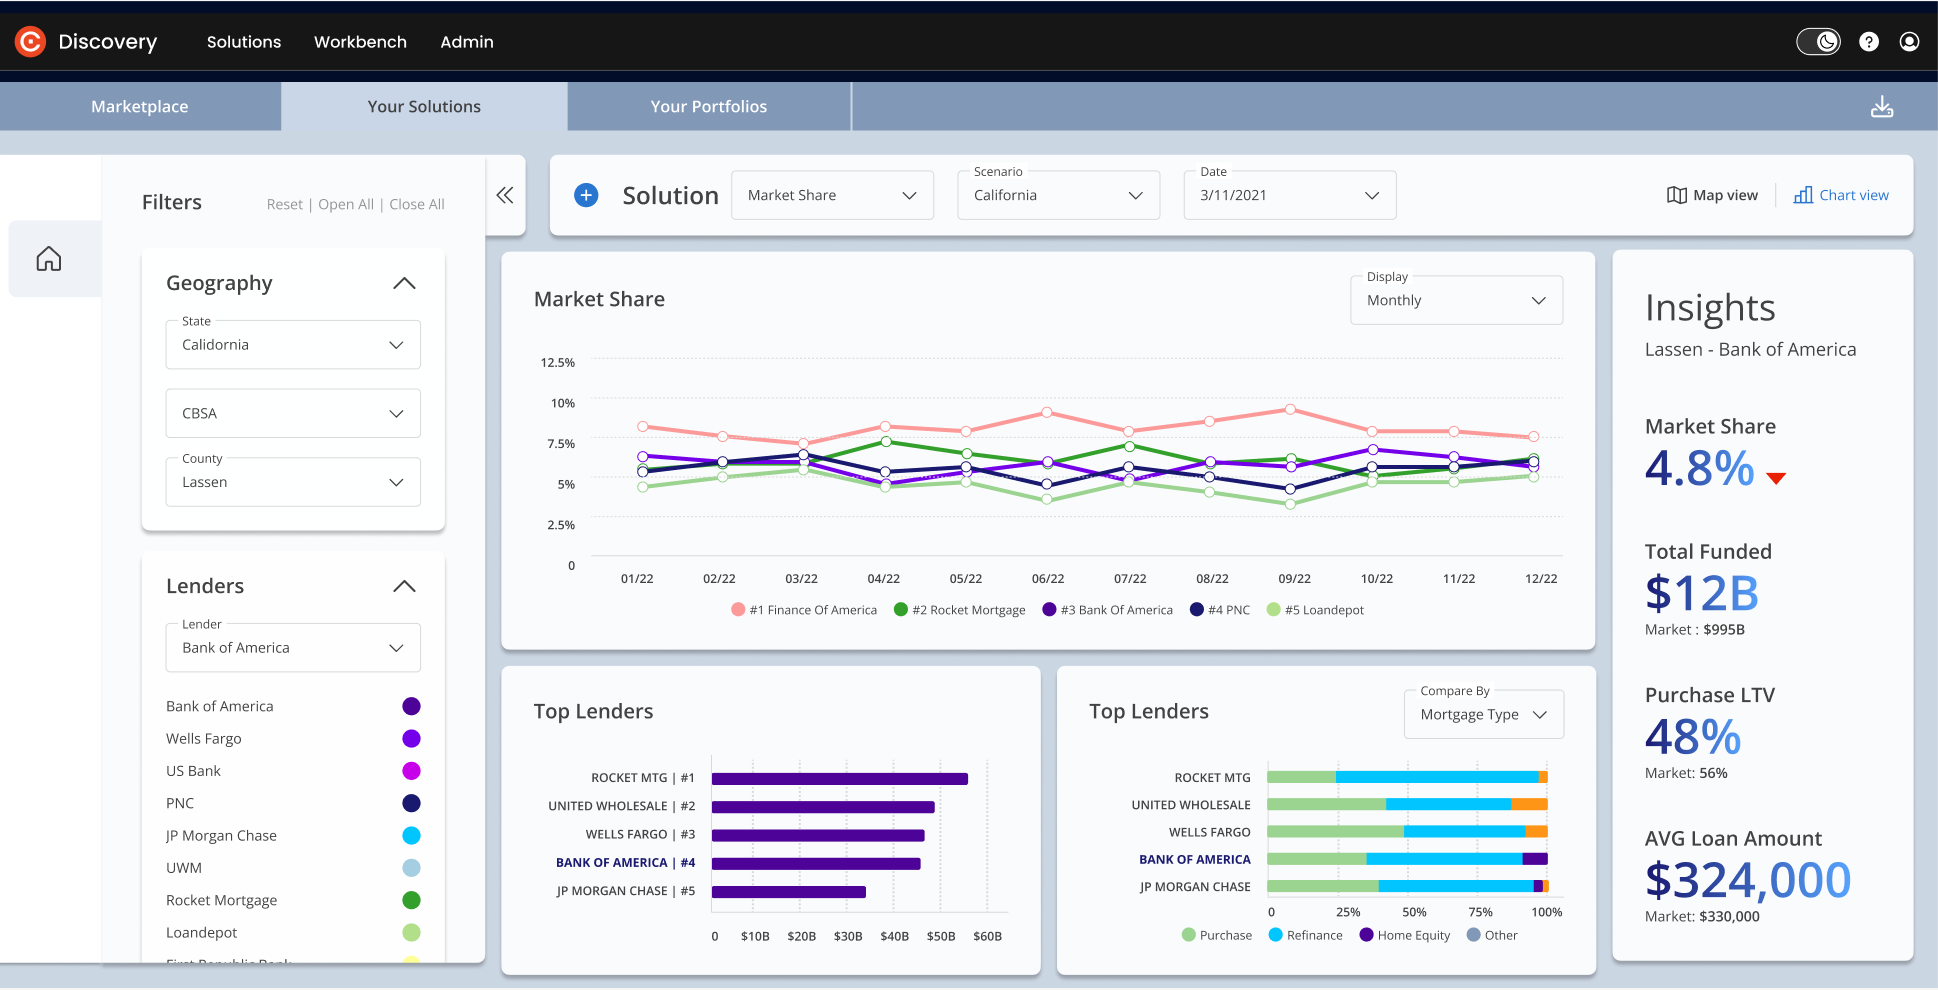Click the US Bank color swatch

pos(411,771)
